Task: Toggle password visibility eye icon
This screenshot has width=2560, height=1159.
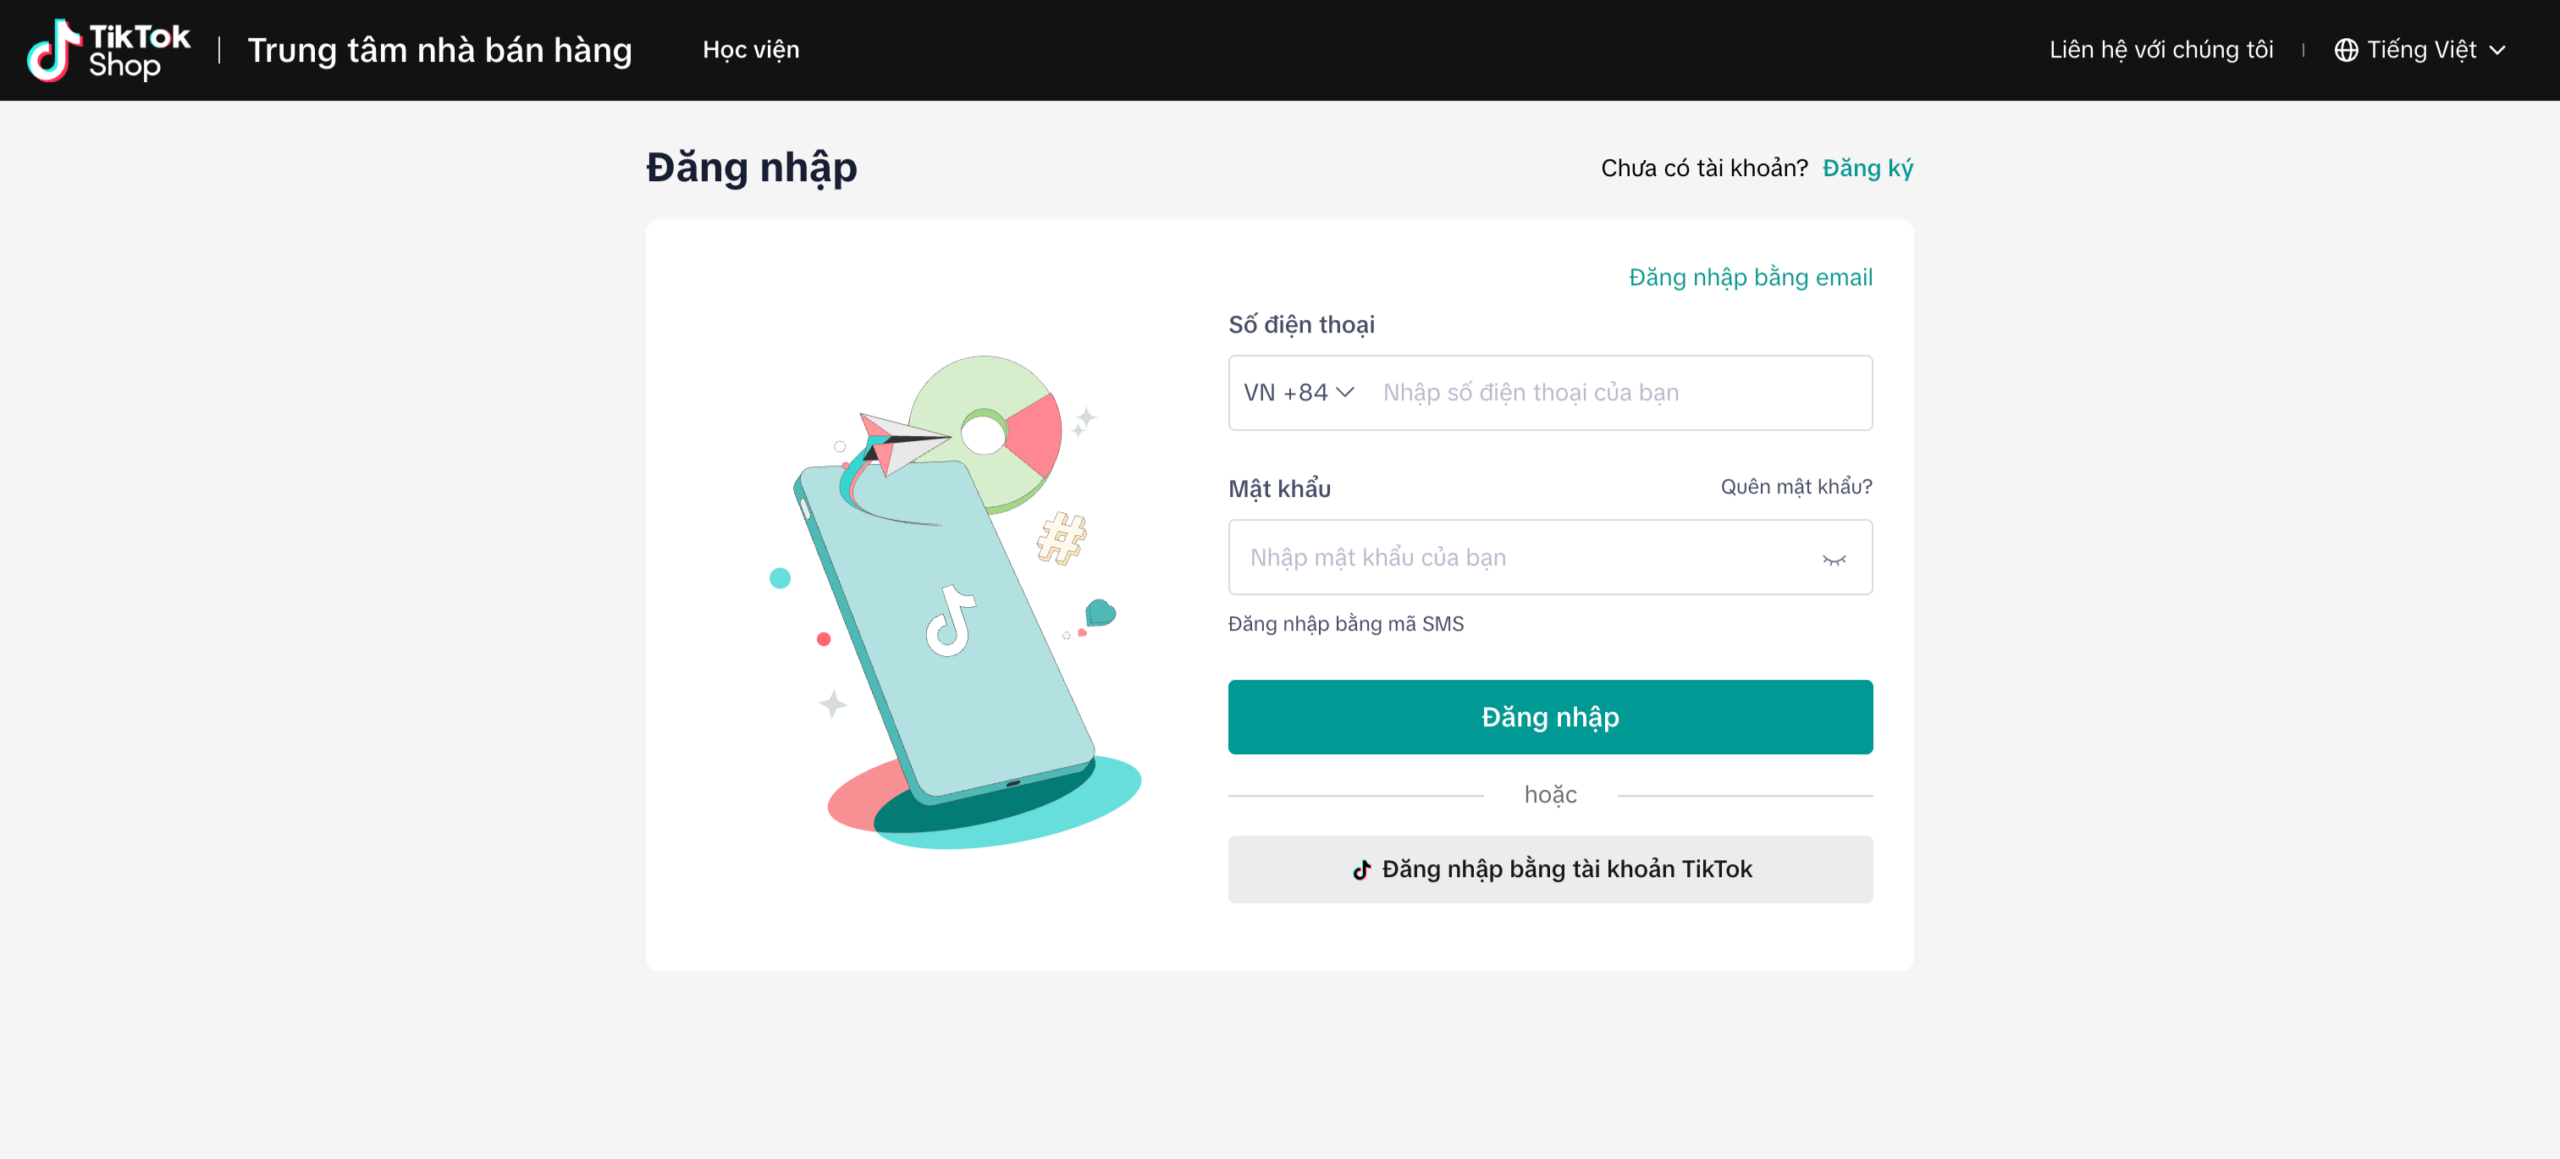Action: pos(1833,560)
